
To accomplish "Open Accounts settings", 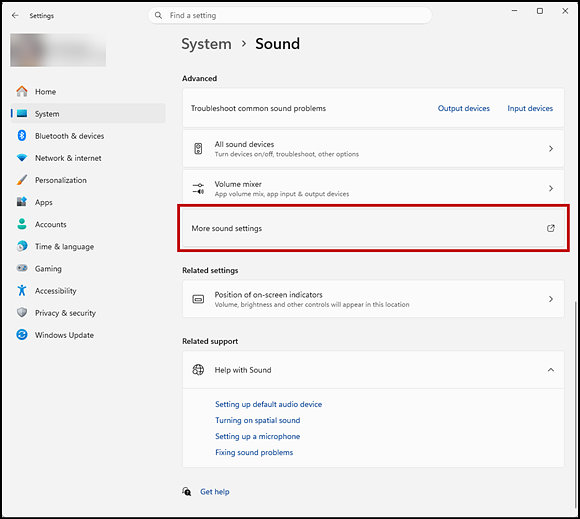I will pyautogui.click(x=88, y=224).
